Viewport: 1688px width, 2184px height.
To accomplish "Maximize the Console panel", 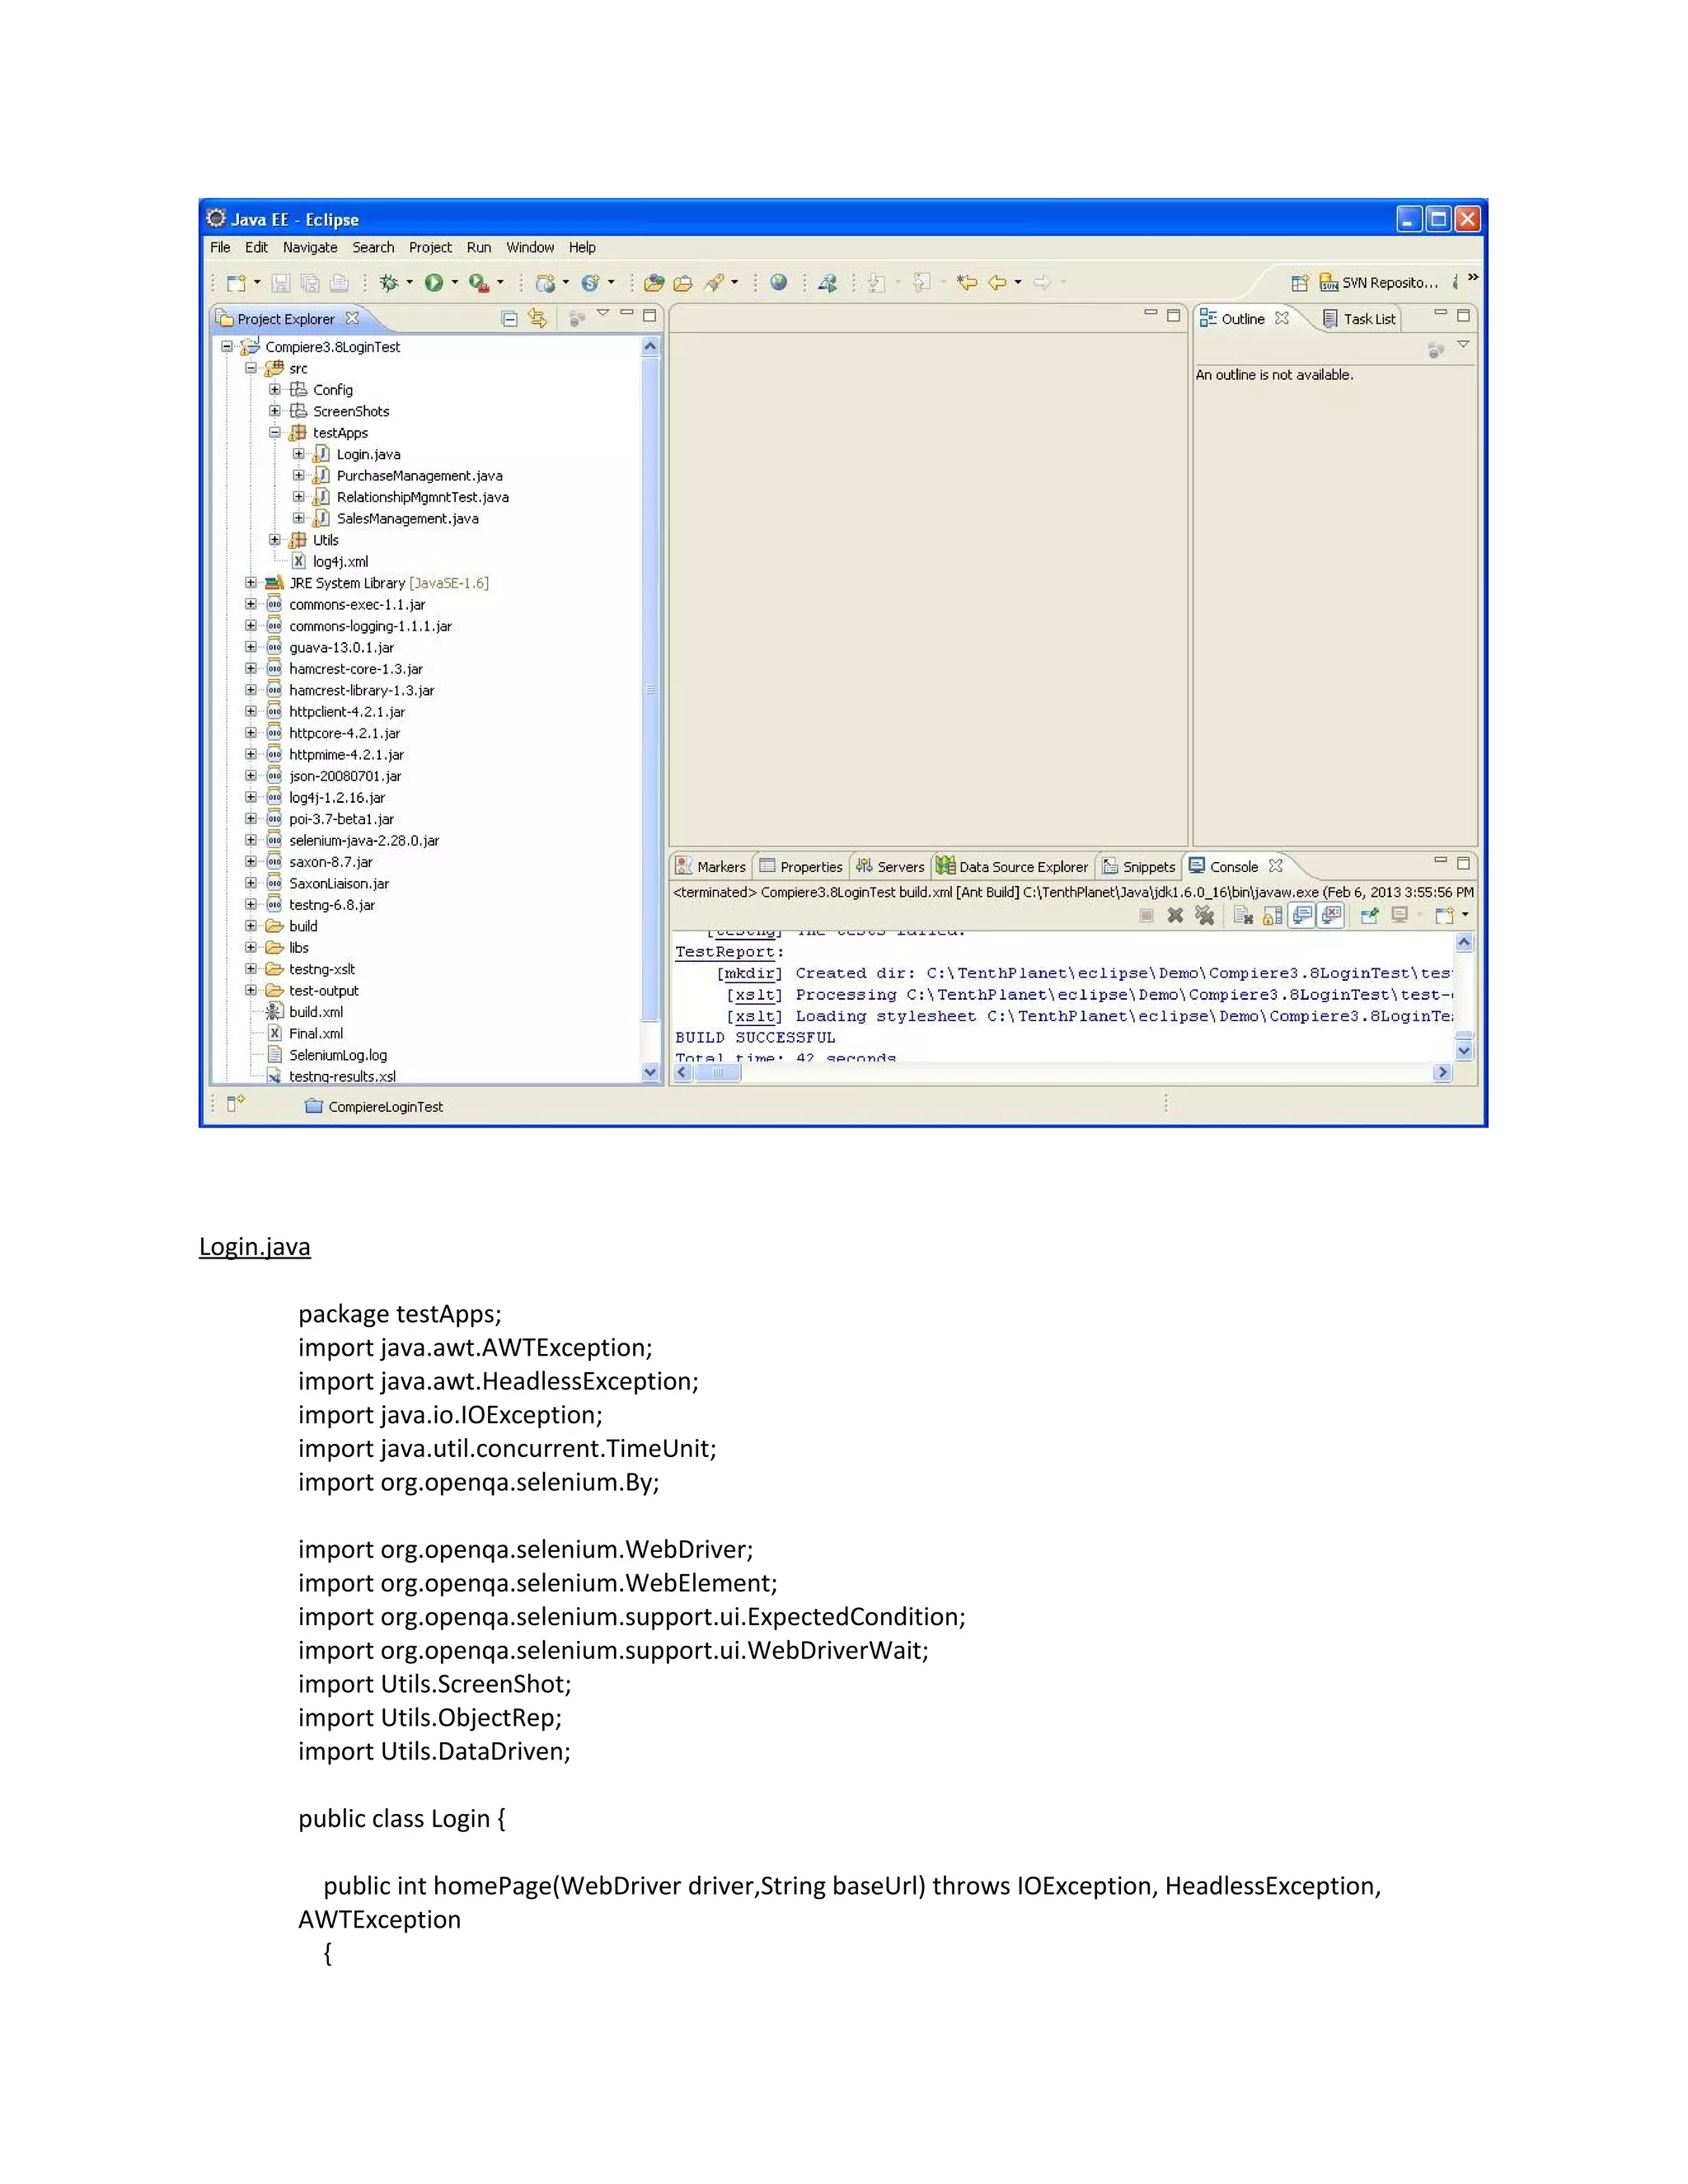I will pos(1463,862).
